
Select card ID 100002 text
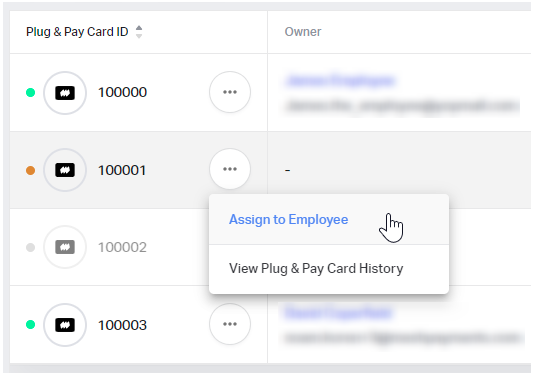tap(122, 247)
